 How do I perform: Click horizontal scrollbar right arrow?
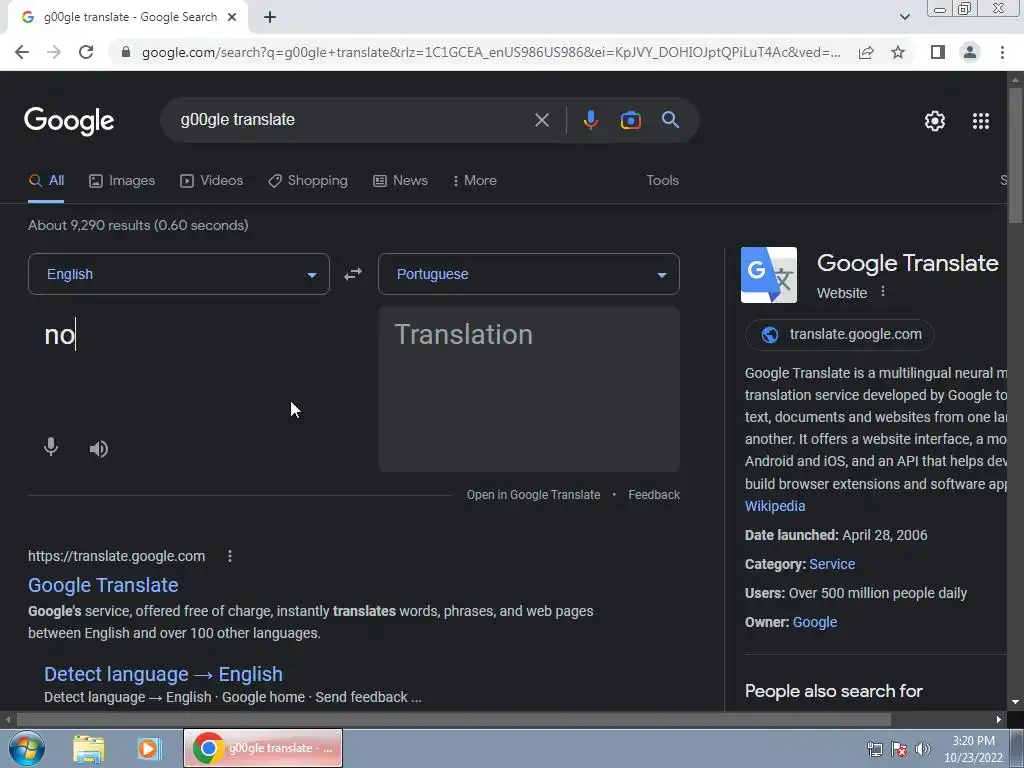click(999, 720)
